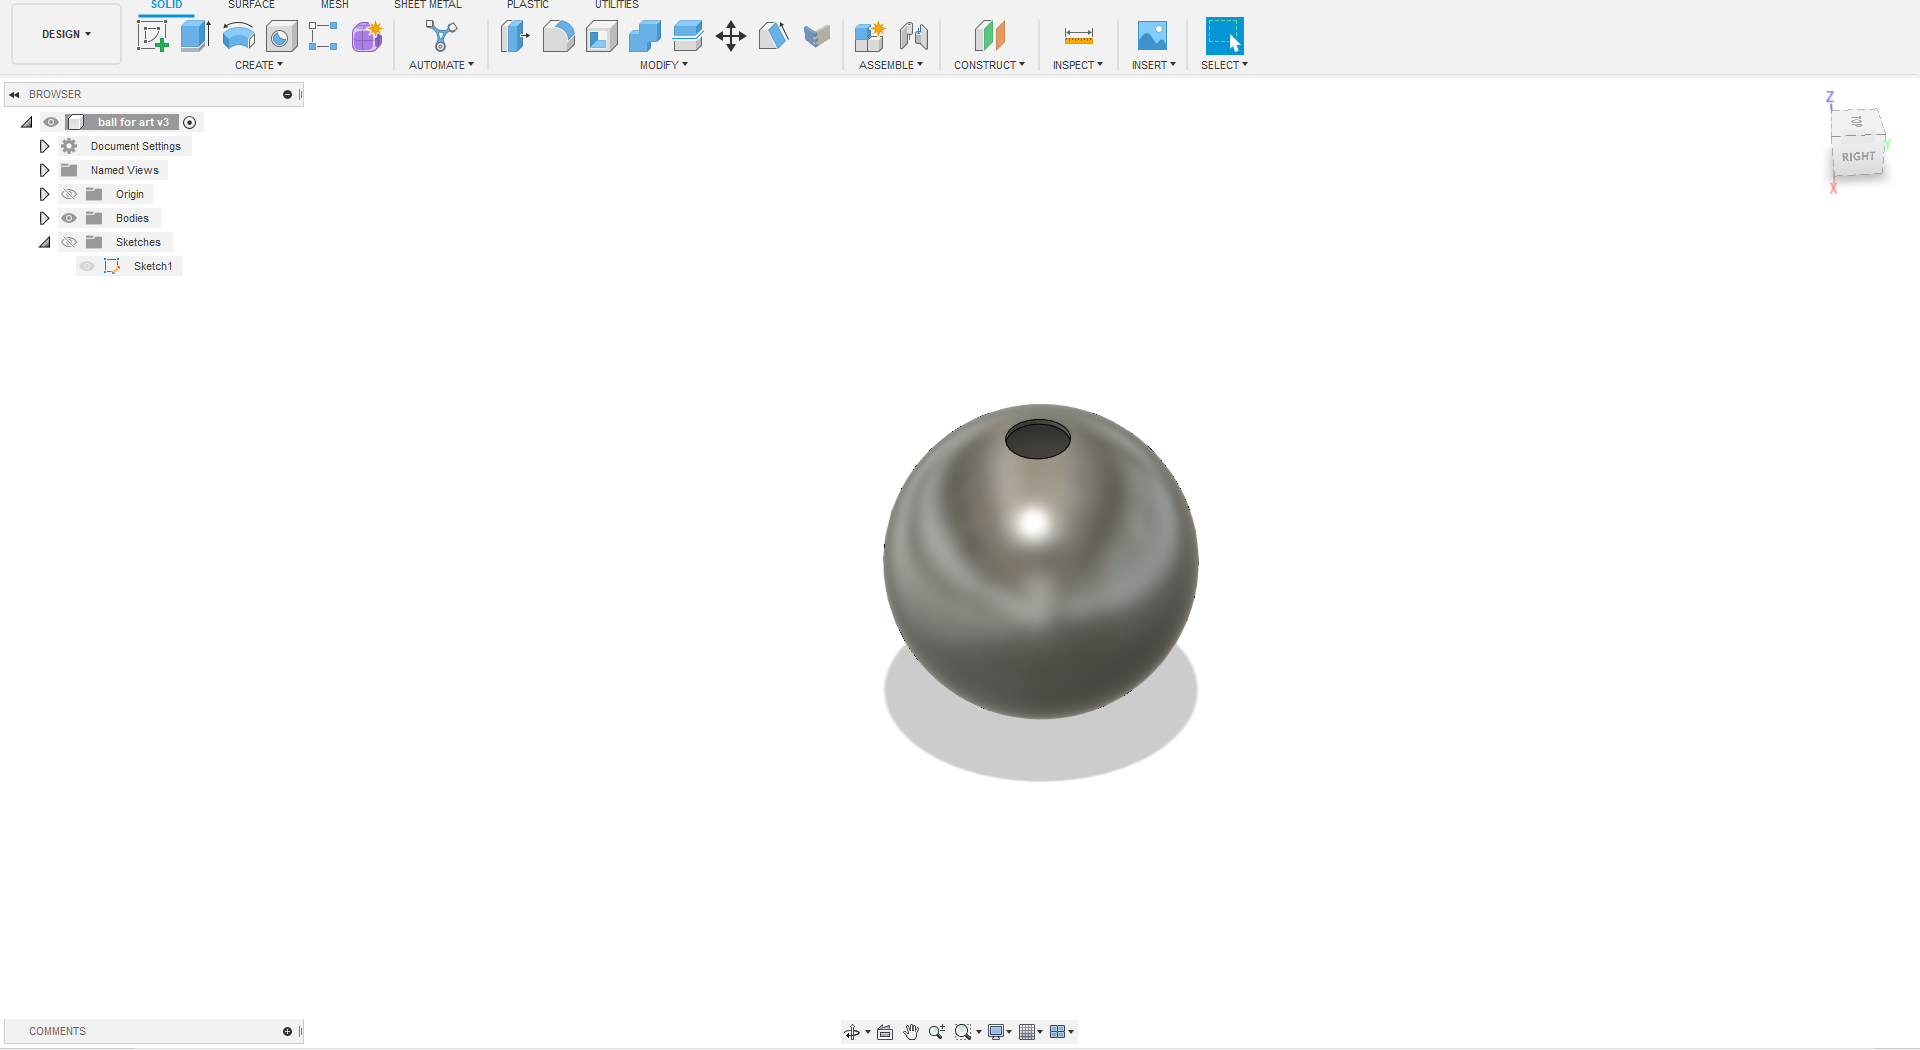Expand the Origin folder

tap(44, 194)
